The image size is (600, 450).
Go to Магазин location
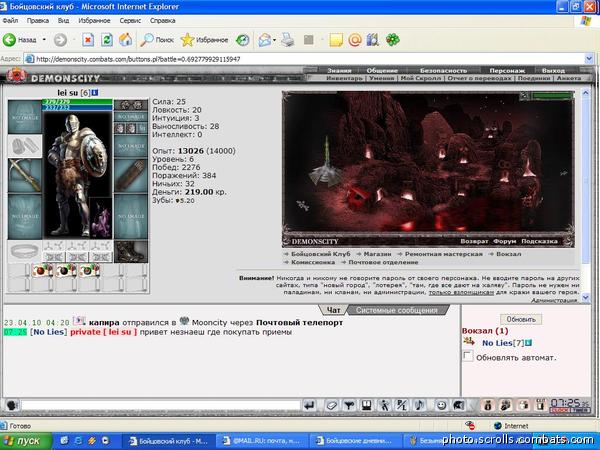coord(377,254)
